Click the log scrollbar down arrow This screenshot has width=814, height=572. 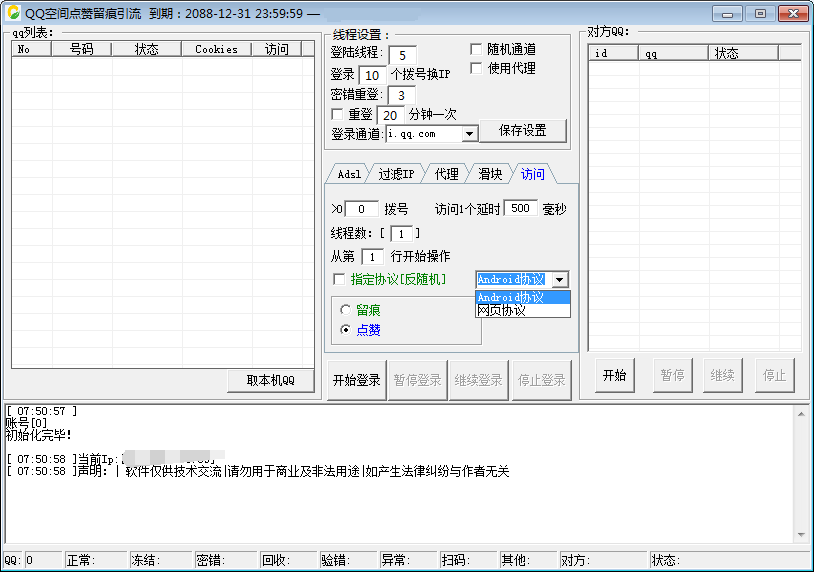tap(801, 535)
